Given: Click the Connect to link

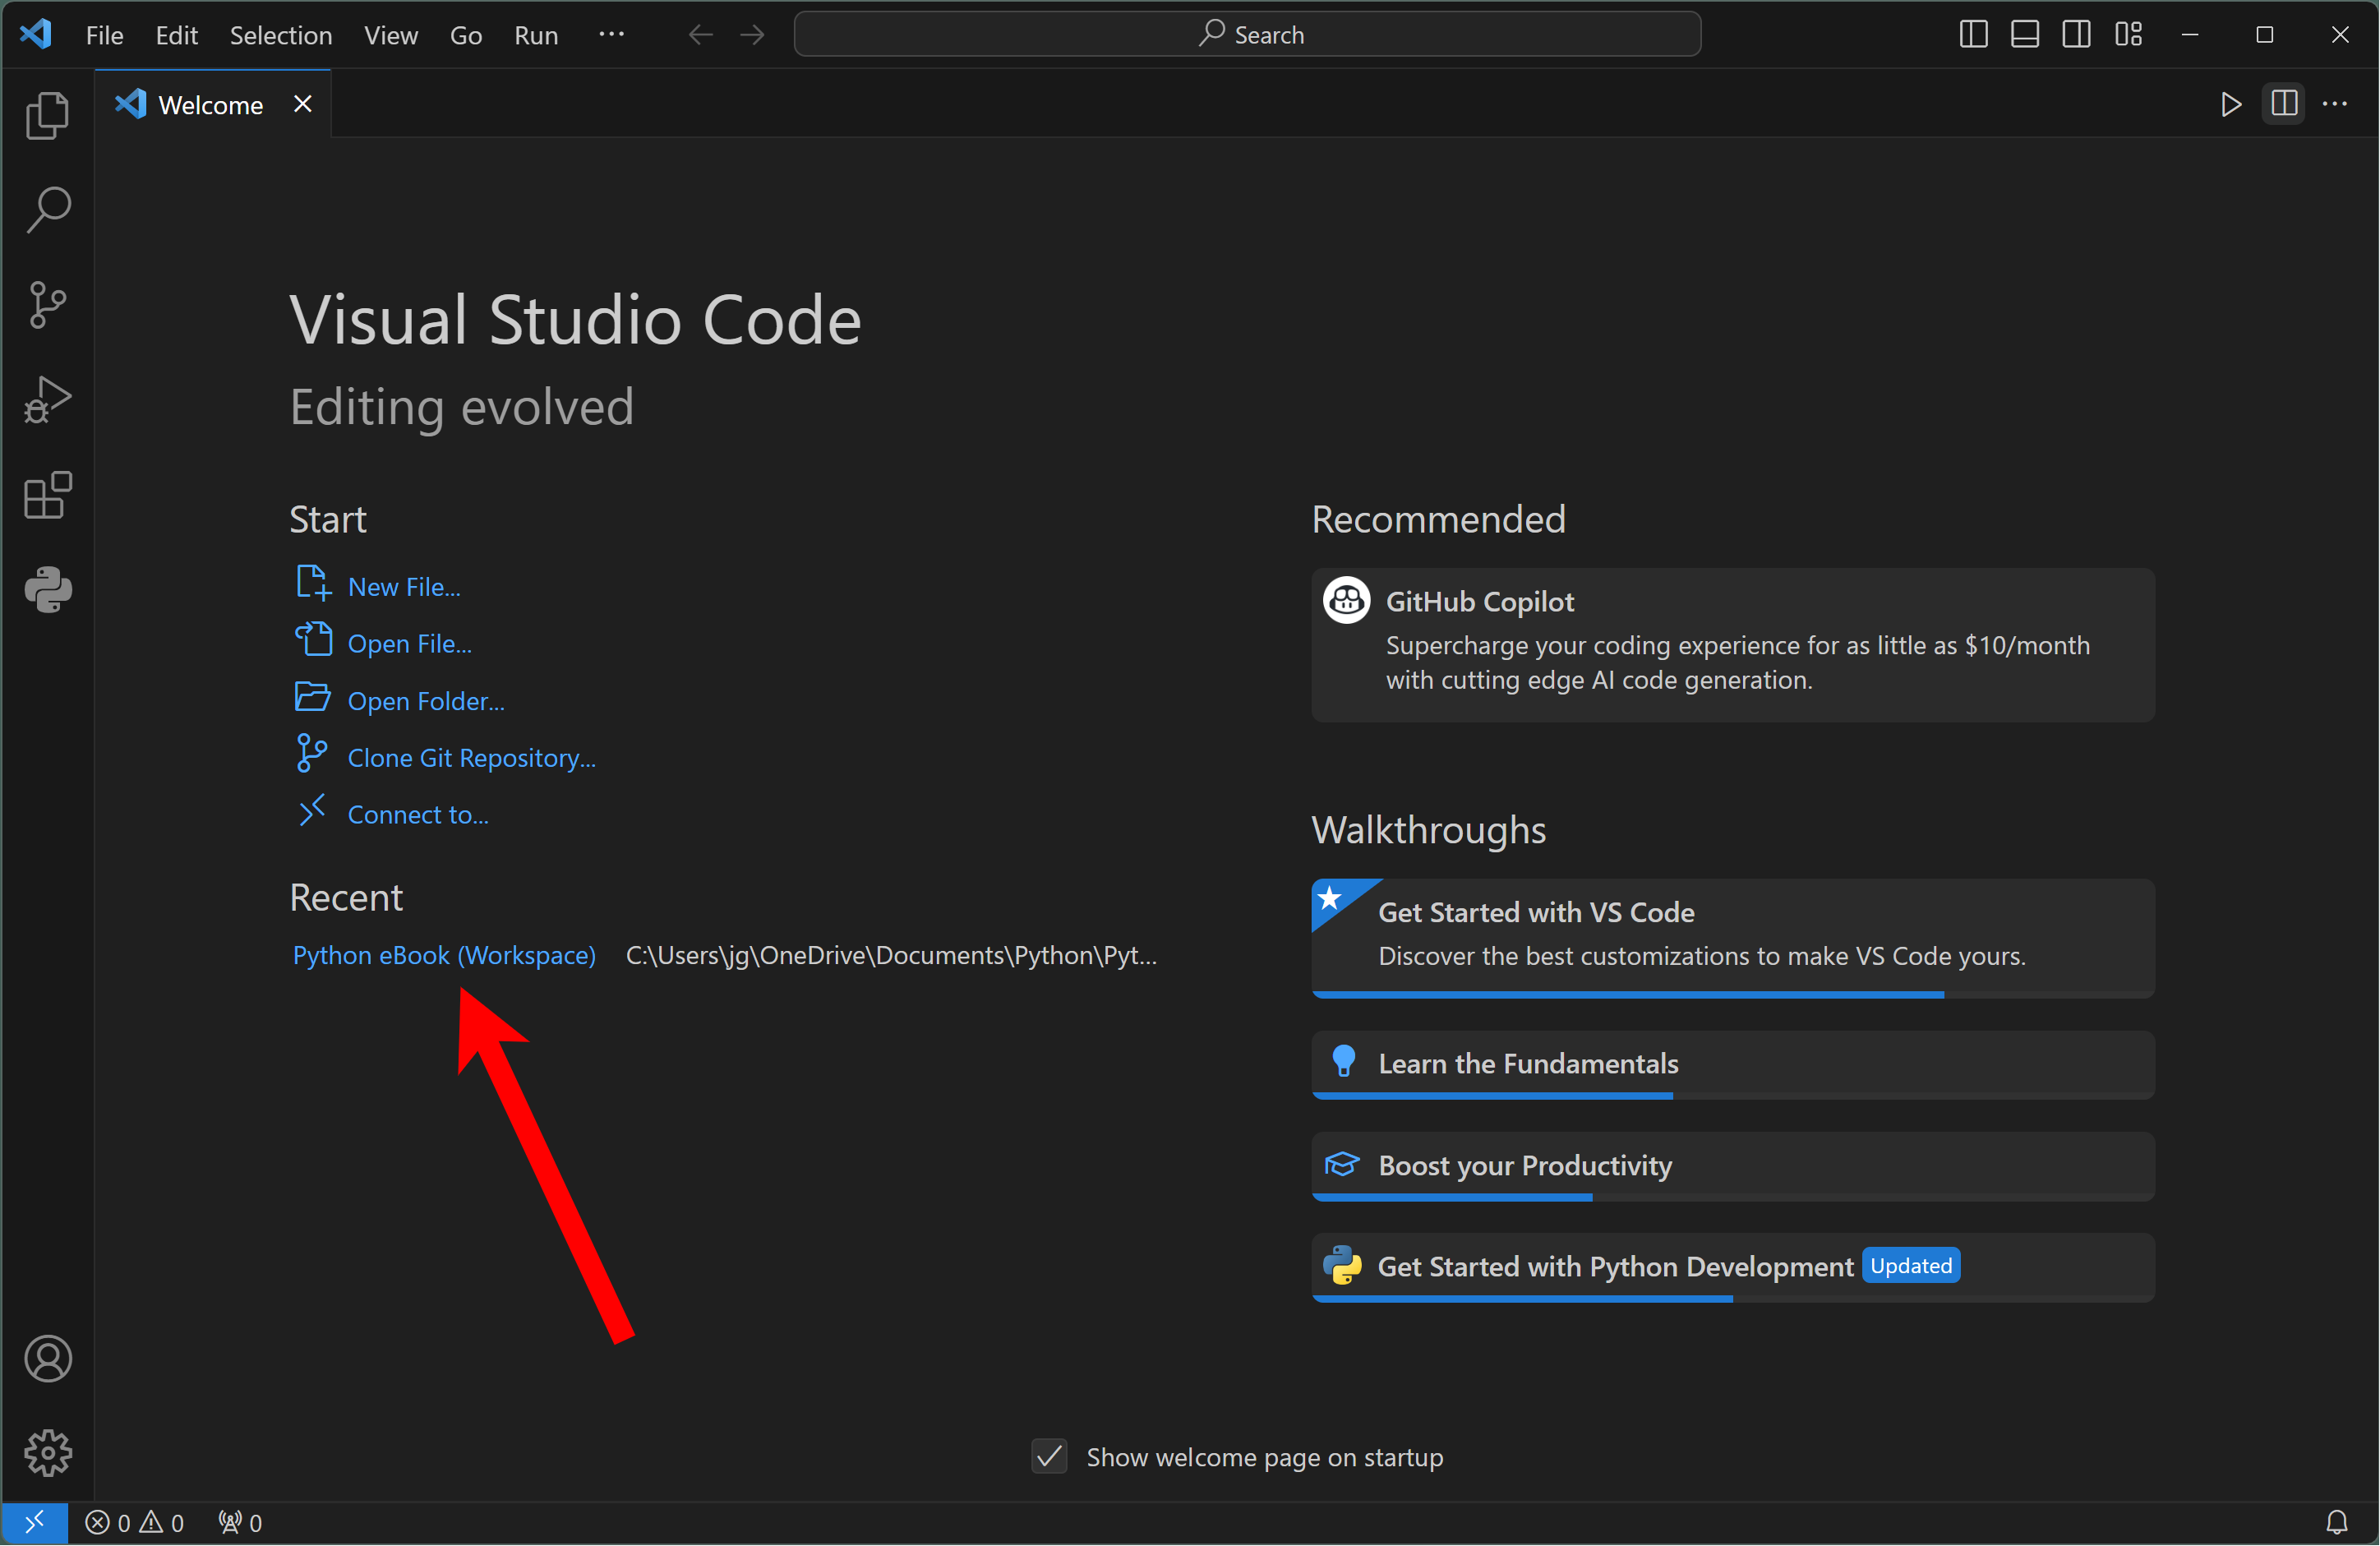Looking at the screenshot, I should [x=418, y=815].
